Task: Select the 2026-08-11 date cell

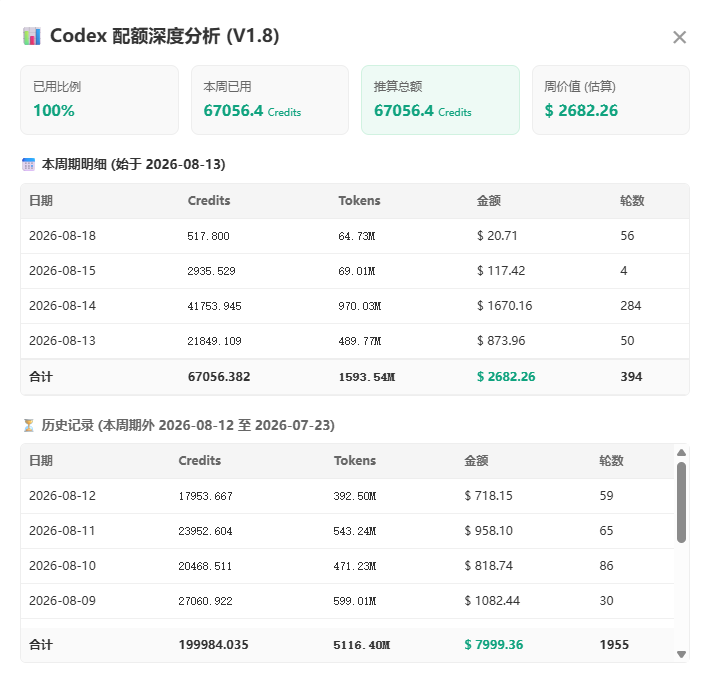Action: [62, 531]
